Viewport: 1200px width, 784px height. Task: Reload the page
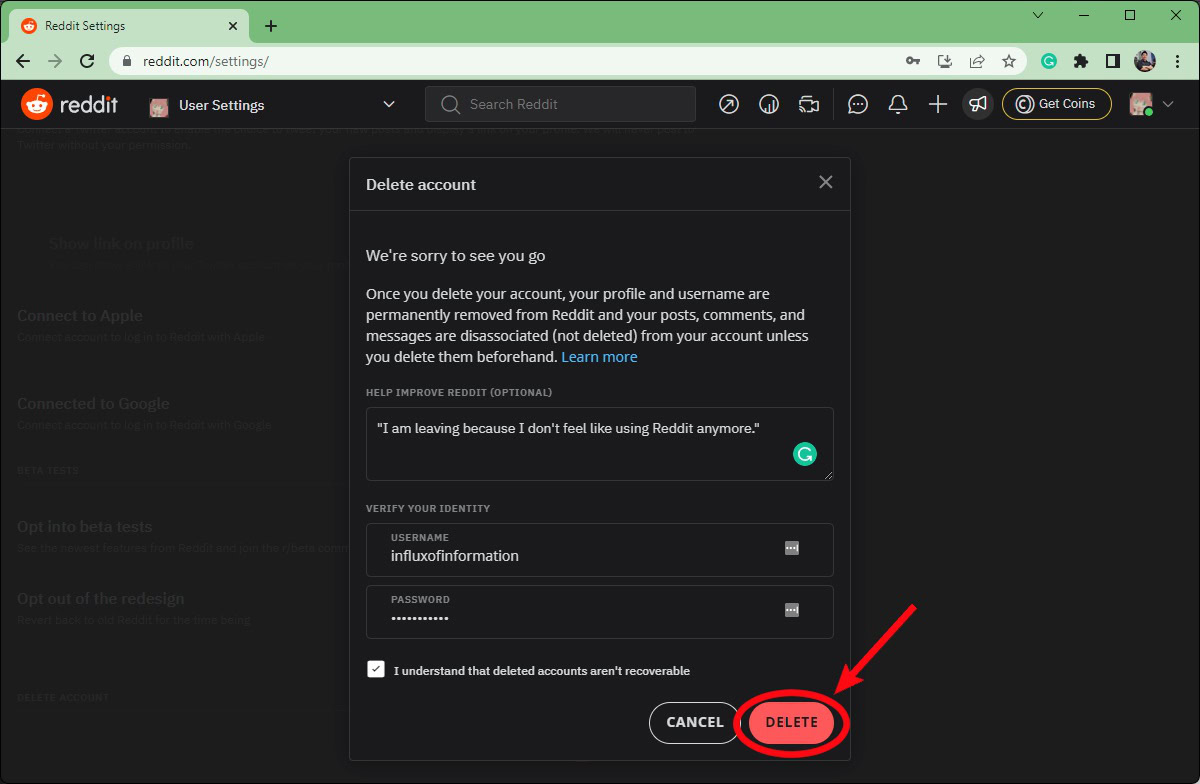tap(87, 61)
